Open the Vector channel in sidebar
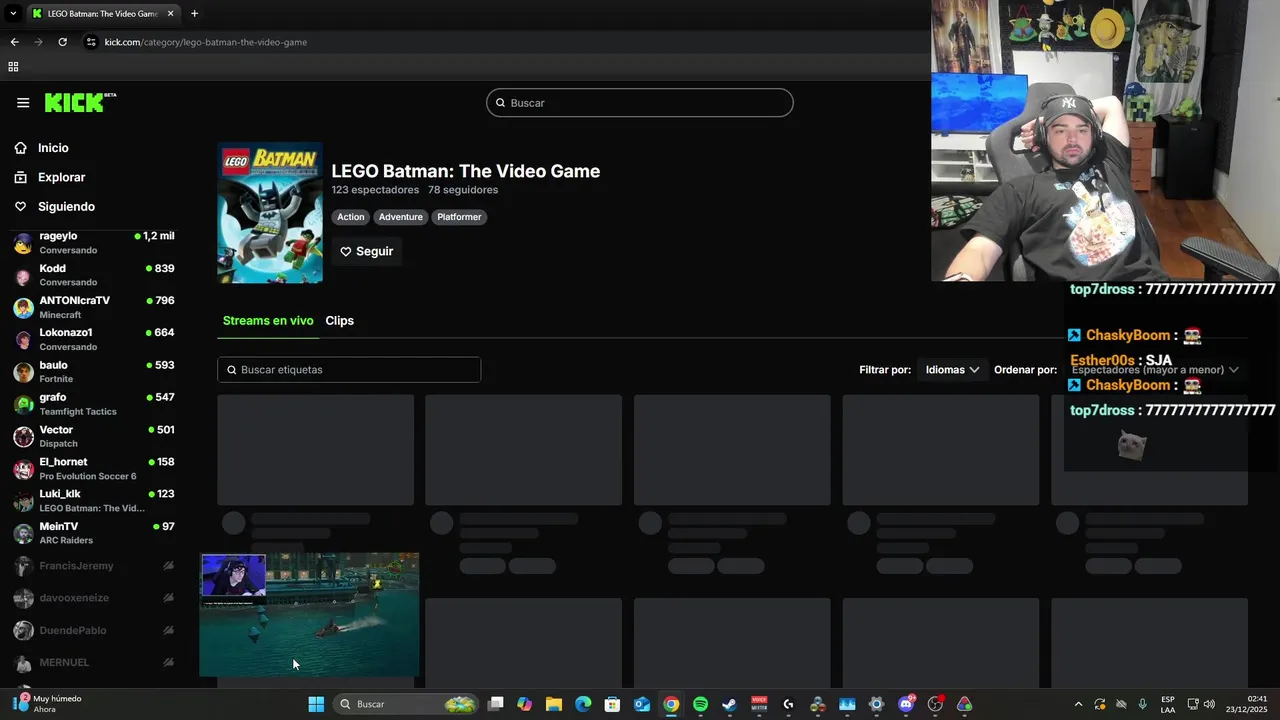 [94, 436]
